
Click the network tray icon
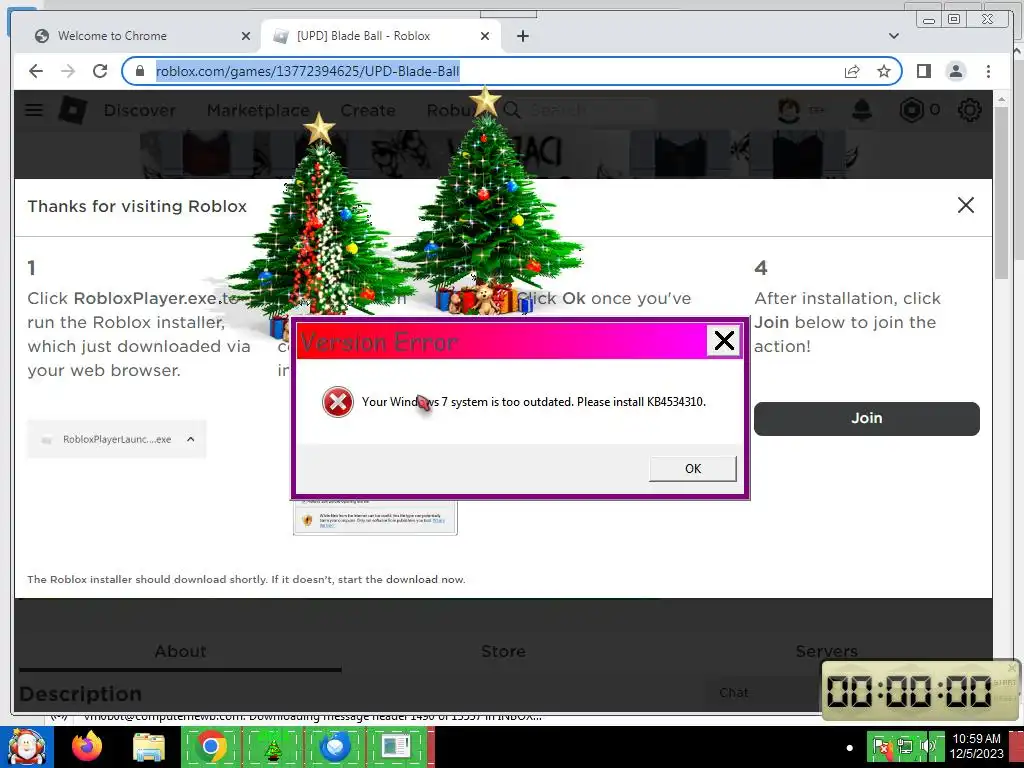(905, 746)
